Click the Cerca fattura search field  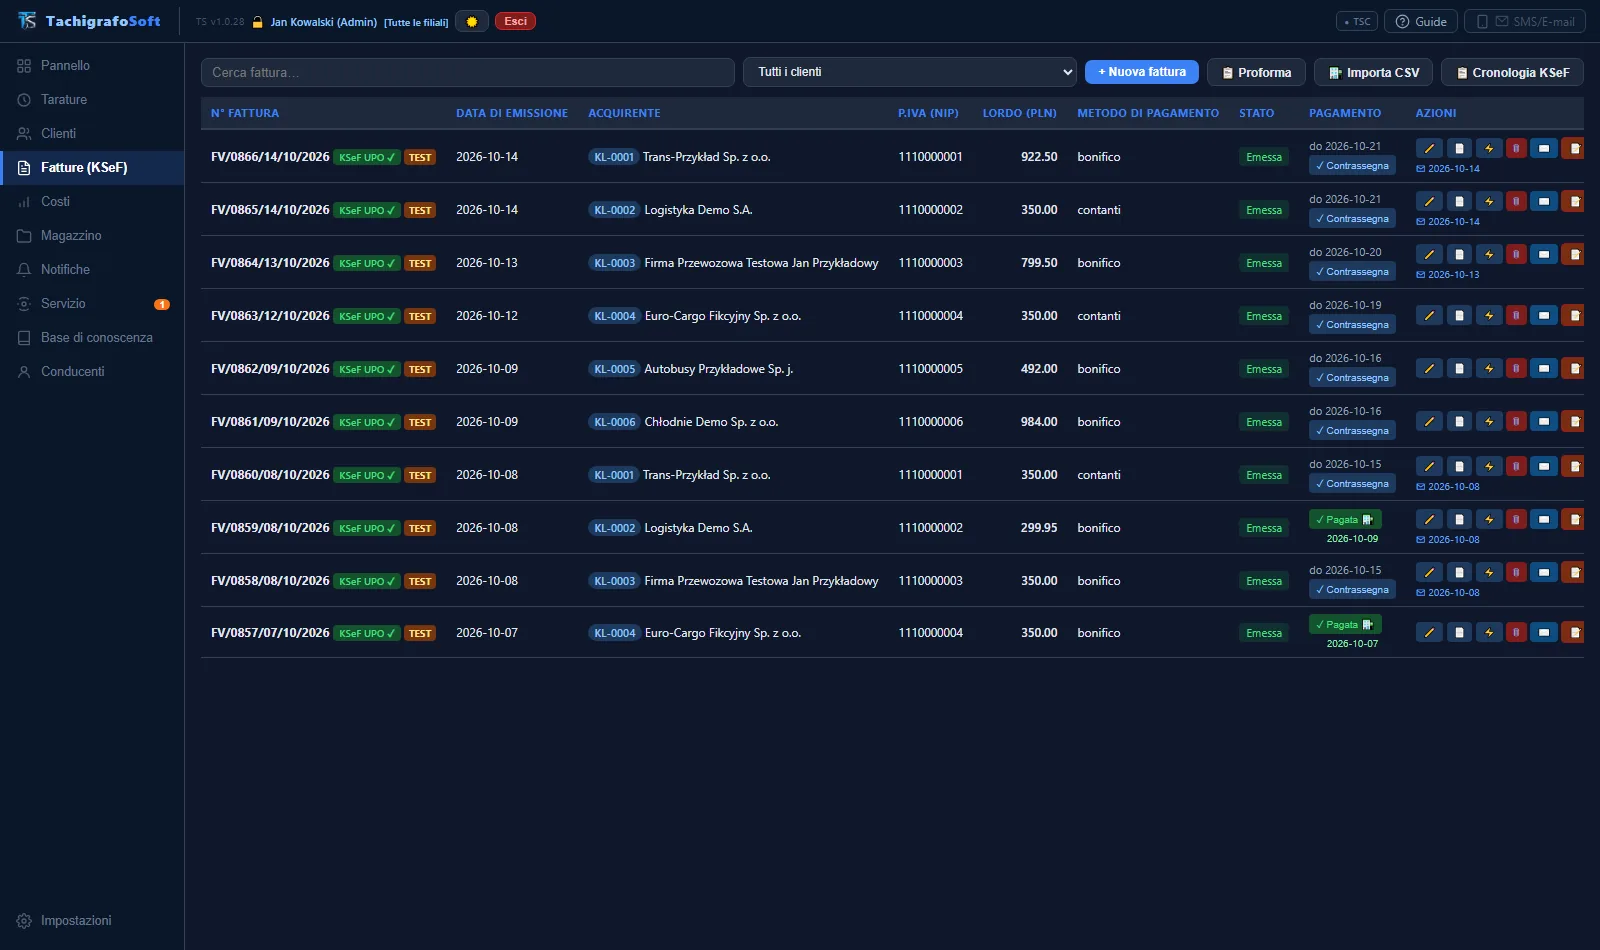pyautogui.click(x=468, y=72)
